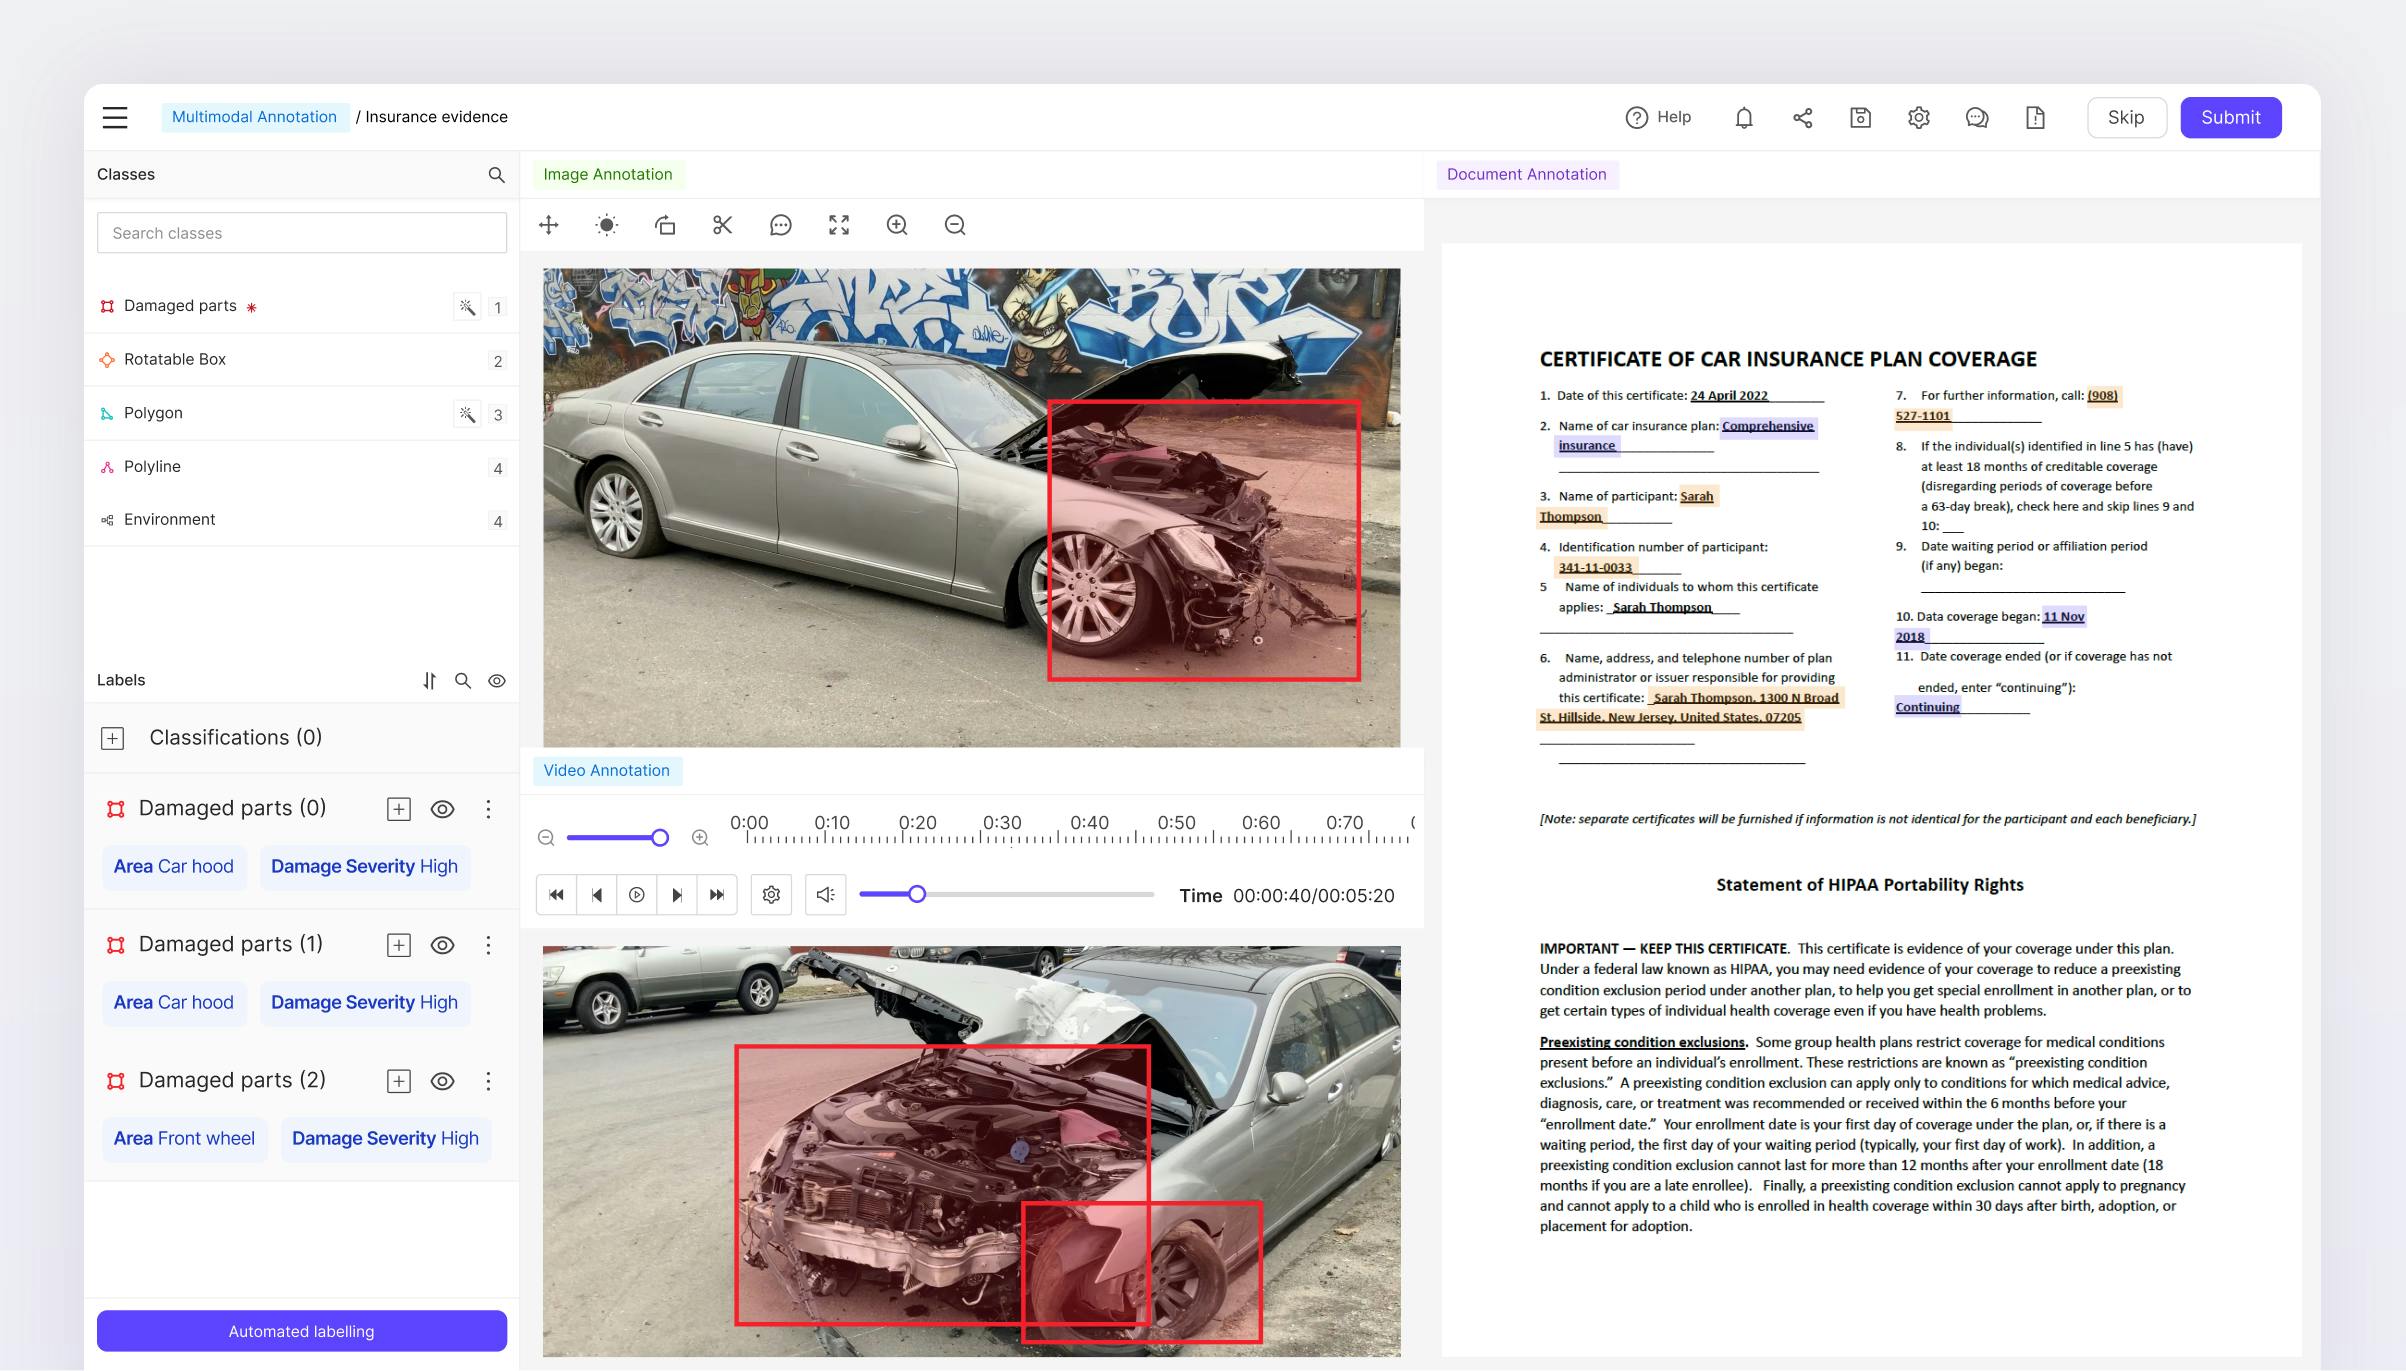Toggle visibility of all labels
The height and width of the screenshot is (1371, 2406).
(496, 681)
